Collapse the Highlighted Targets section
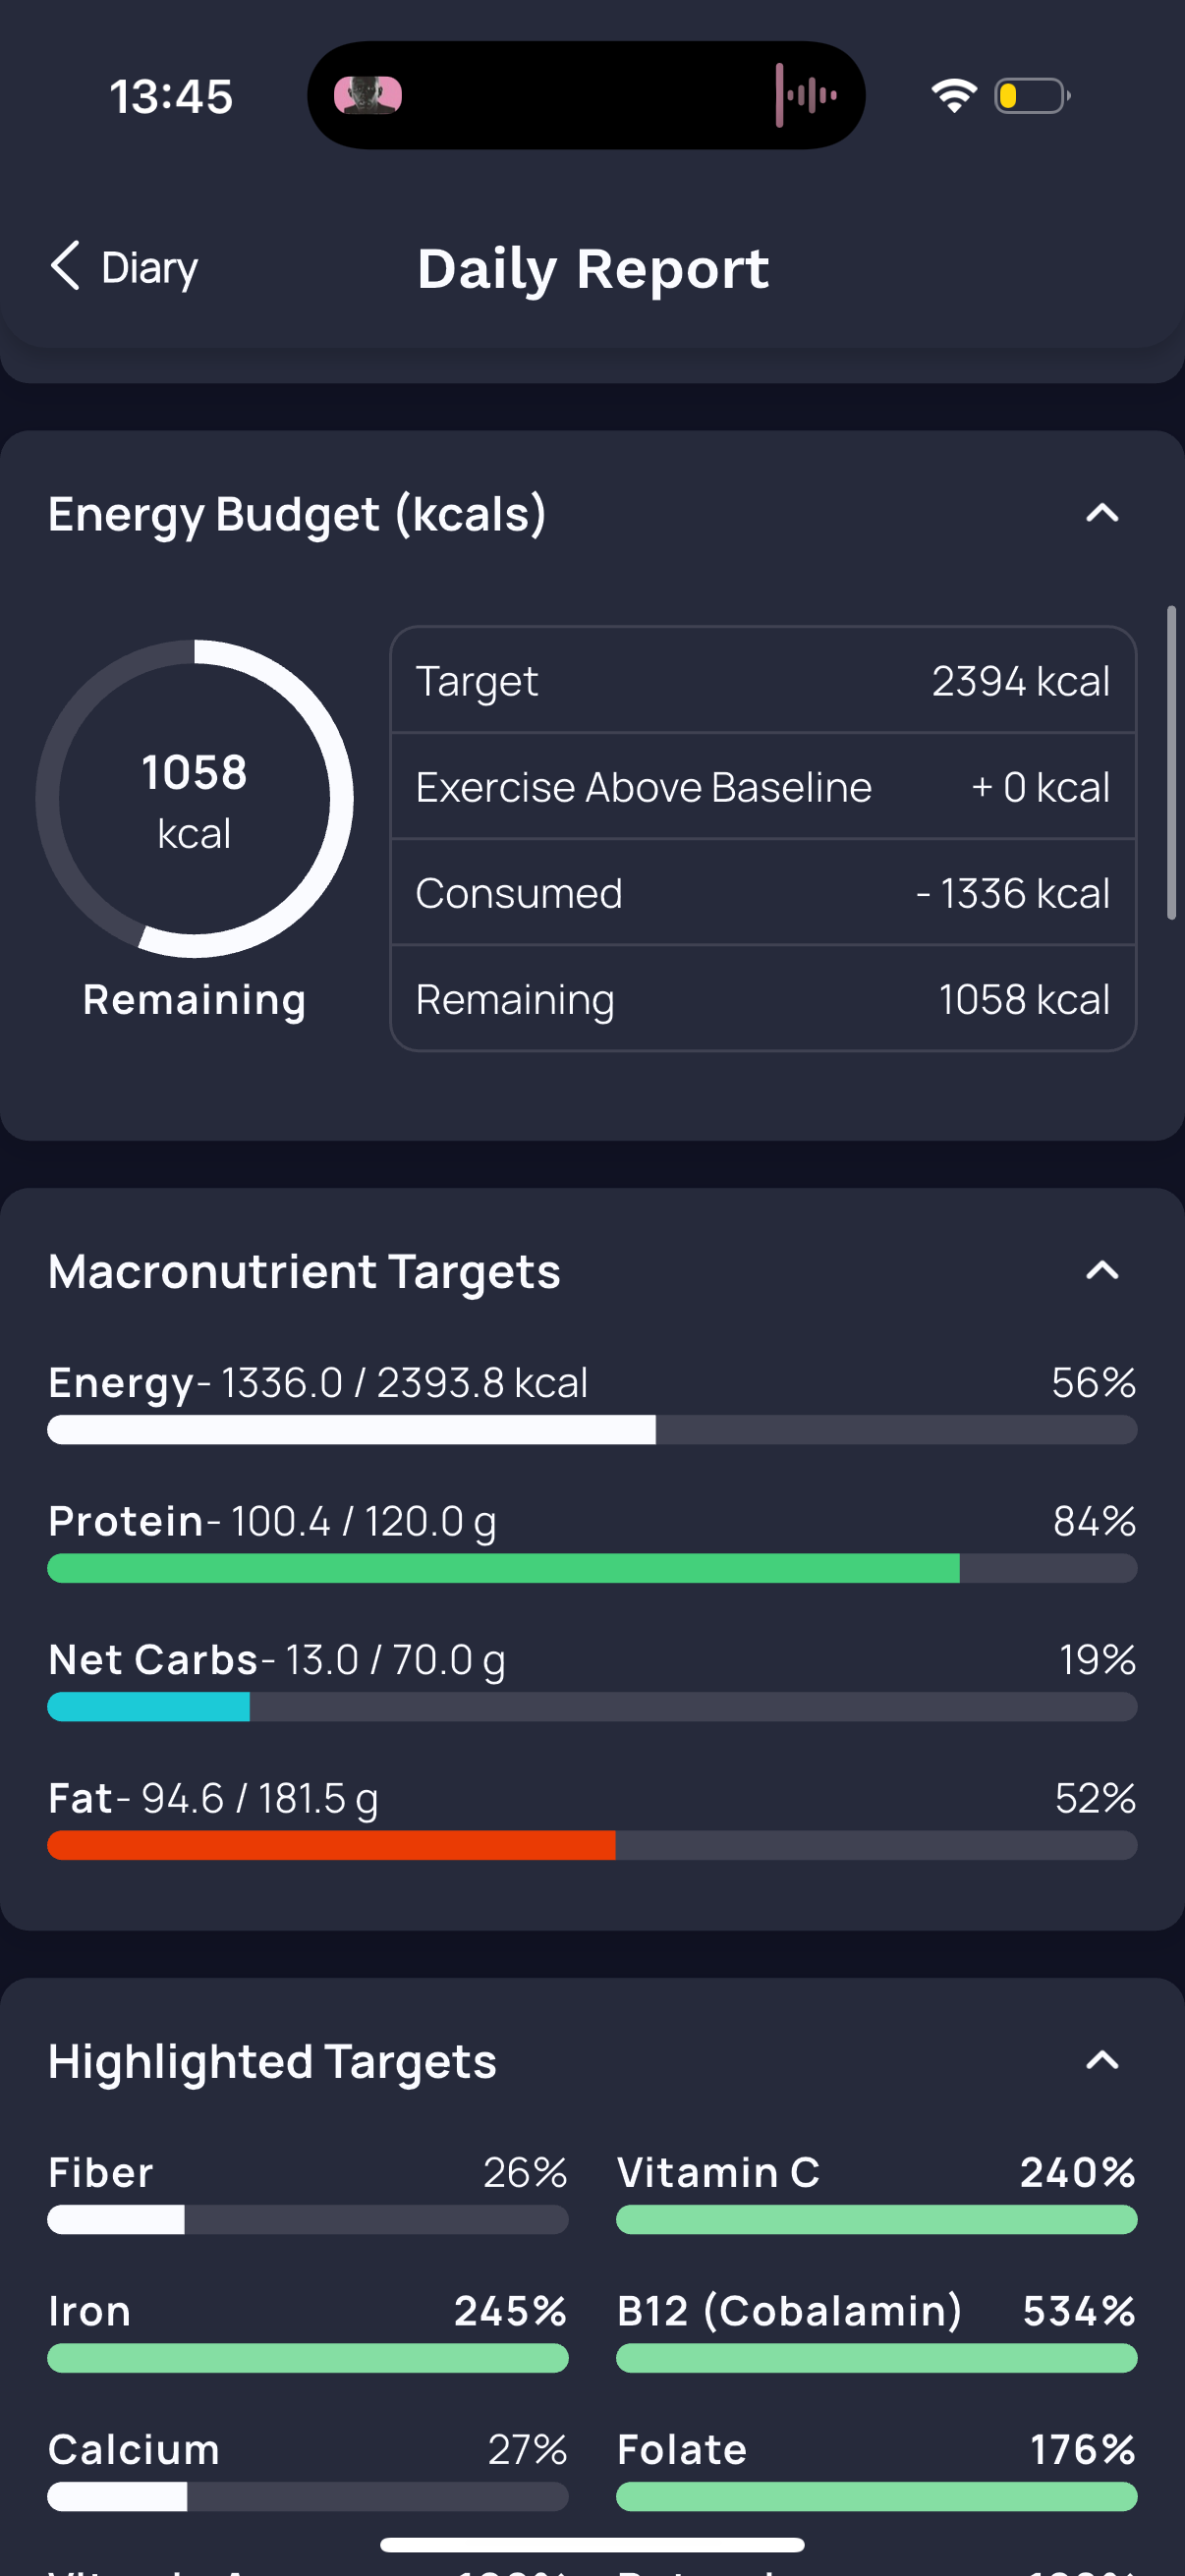 1102,2060
